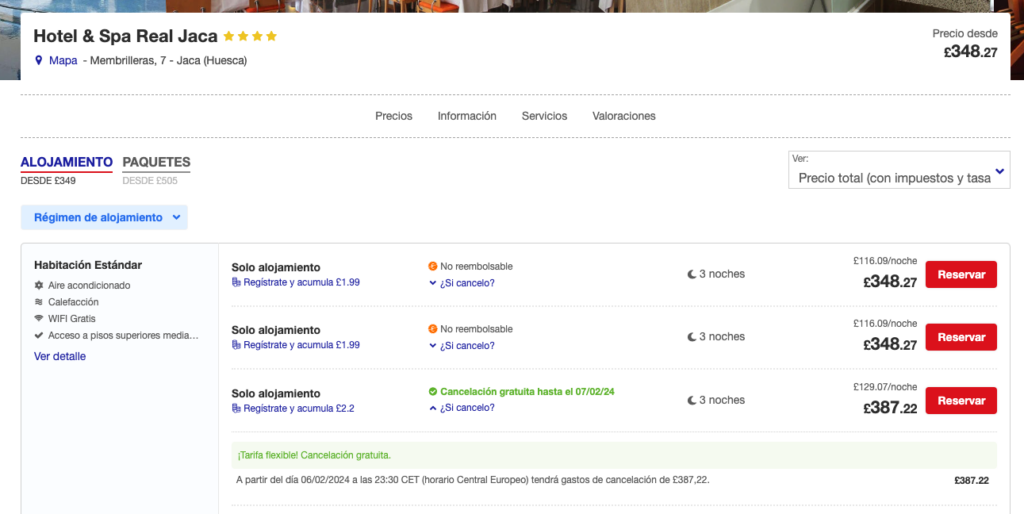1024x514 pixels.
Task: Click the moon icon in second offer's 3 noches
Action: (x=691, y=337)
